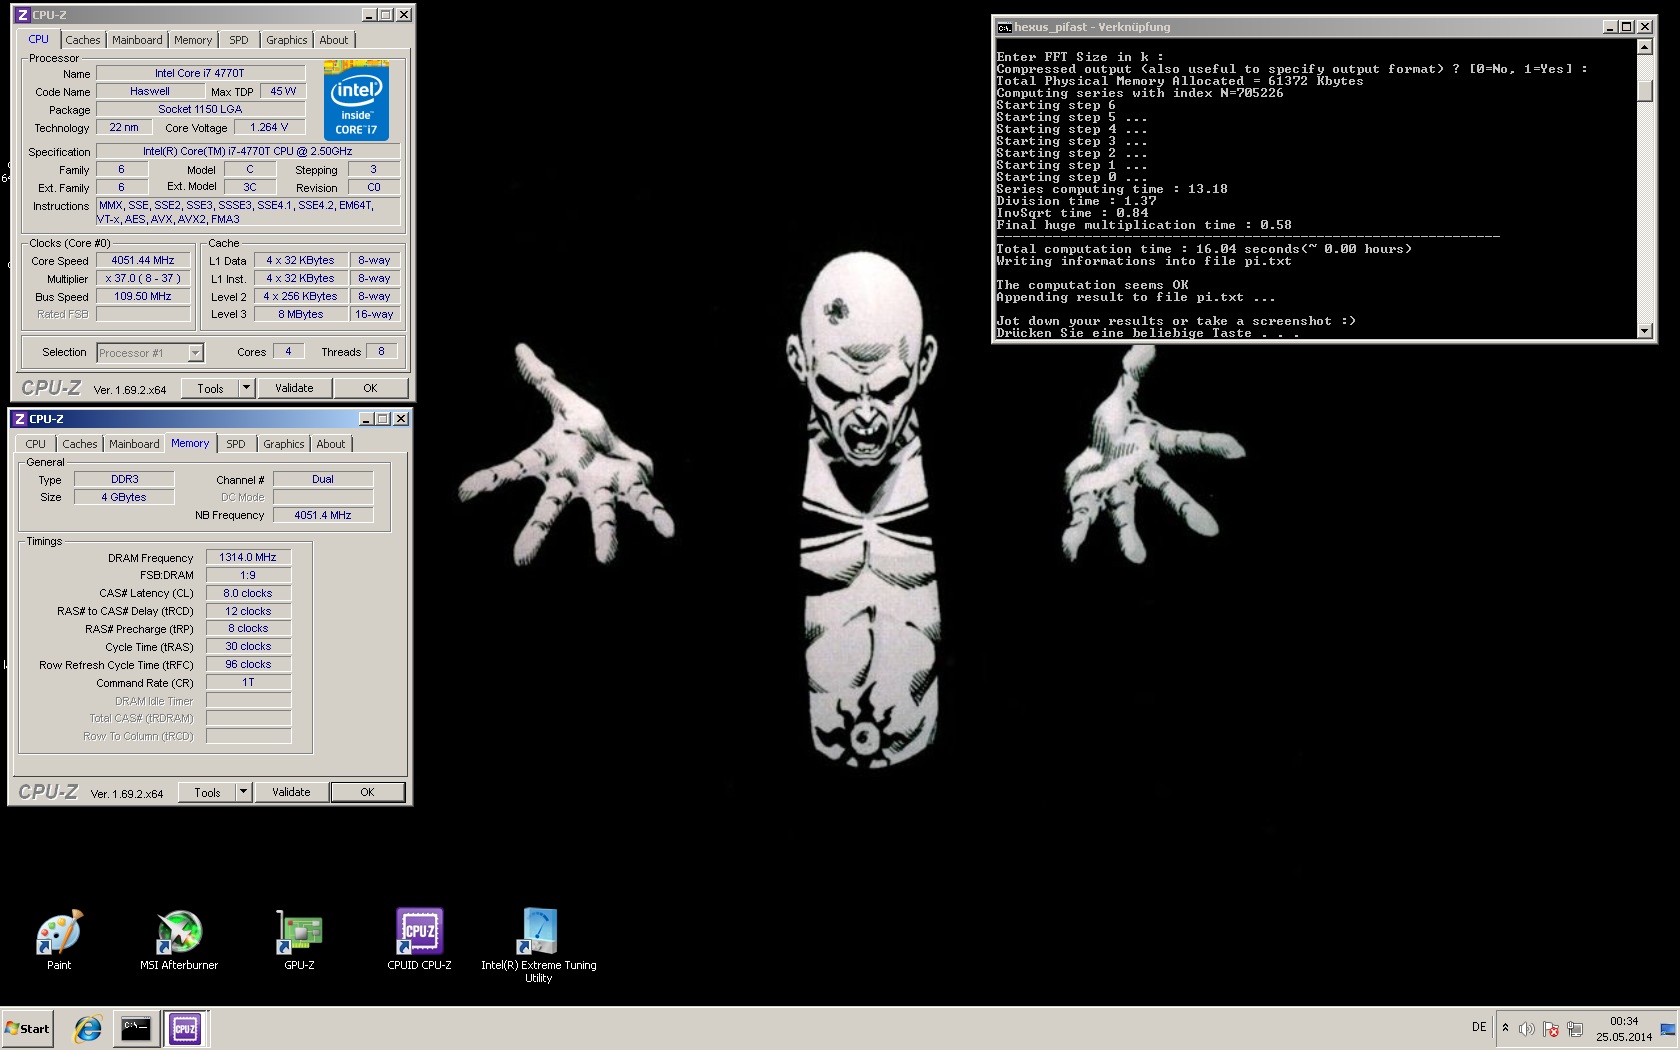Click Show desktop button at taskbar end
Viewport: 1680px width, 1050px height.
[1668, 1029]
